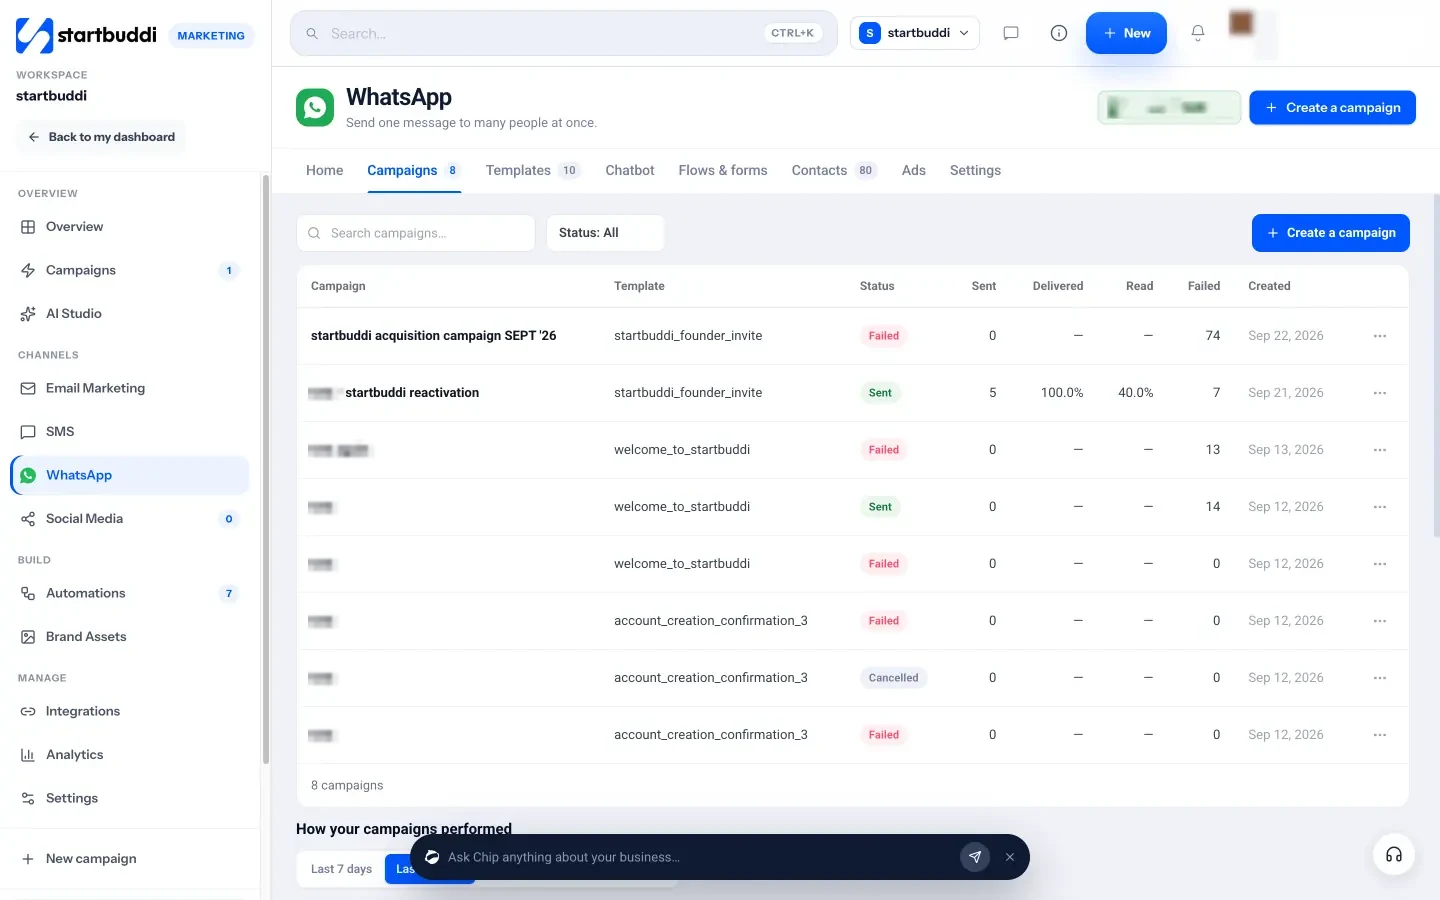Click the WhatsApp app logo icon
This screenshot has width=1440, height=900.
click(315, 108)
